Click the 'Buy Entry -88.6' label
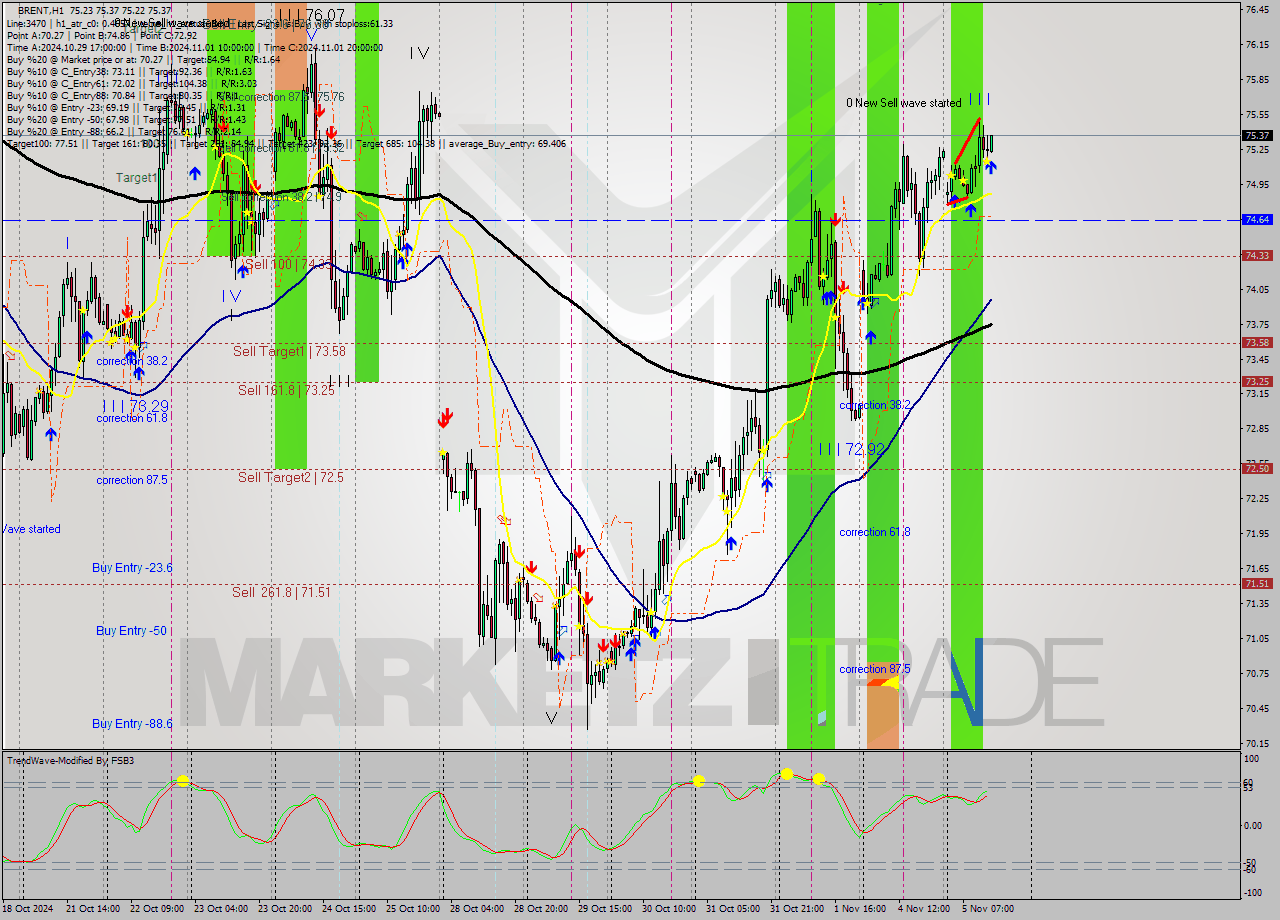 tap(132, 723)
